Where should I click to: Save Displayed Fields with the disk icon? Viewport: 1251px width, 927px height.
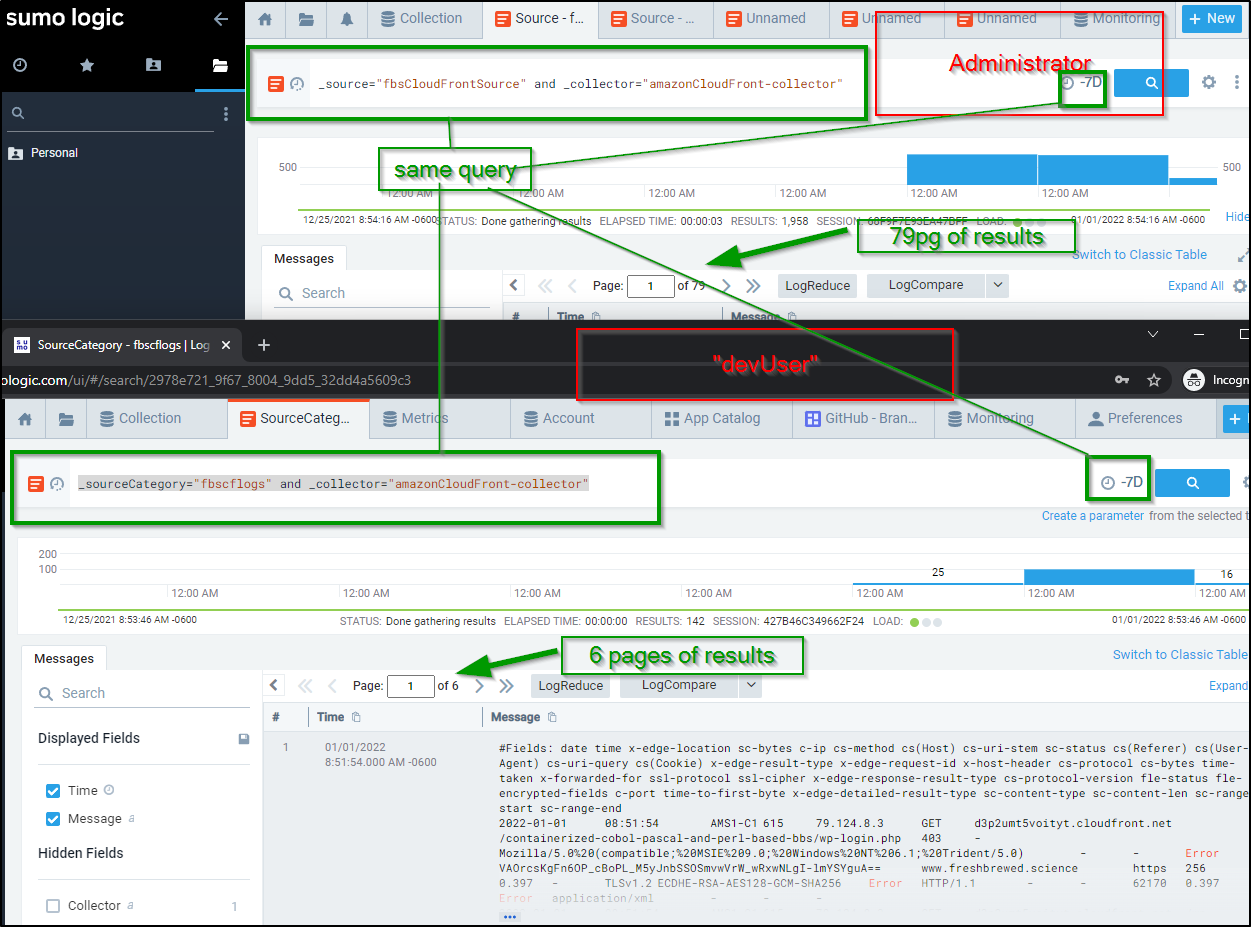(x=244, y=739)
